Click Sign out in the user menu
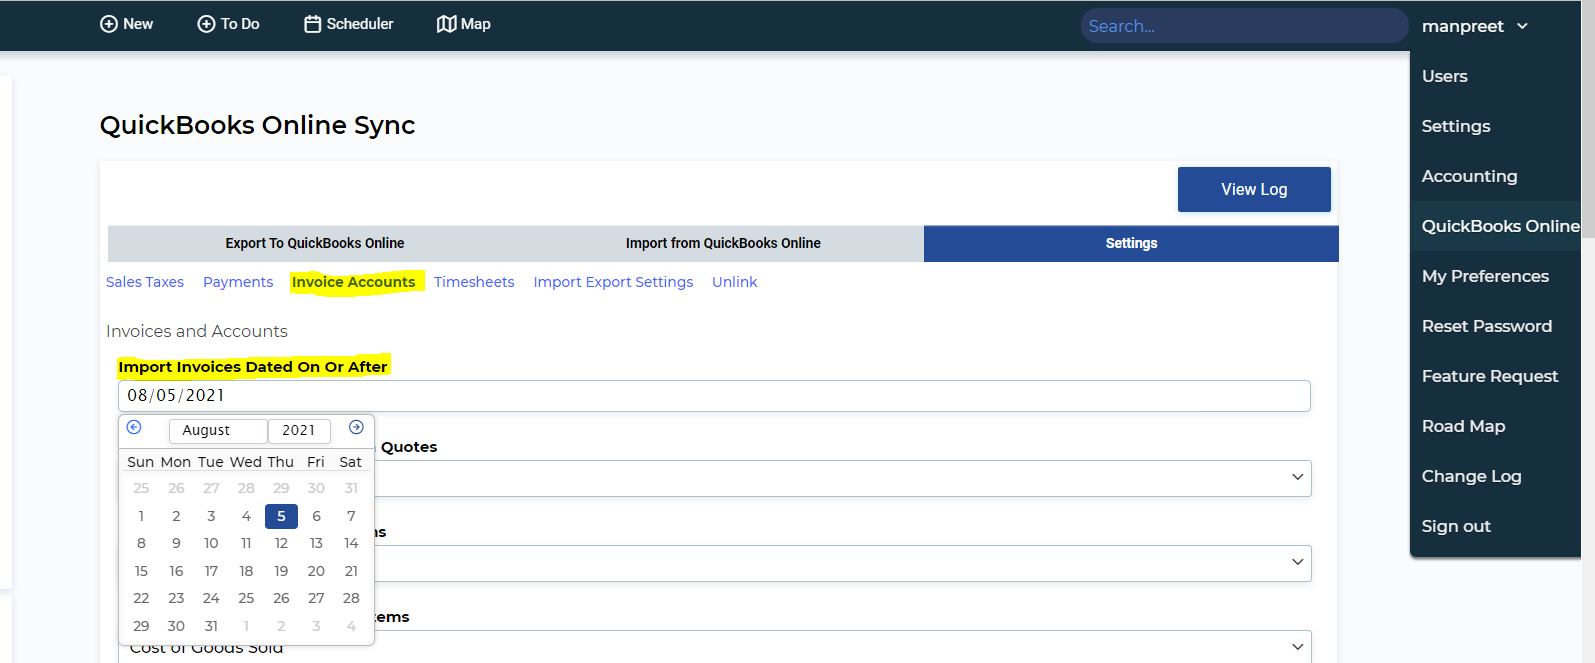1595x663 pixels. point(1456,526)
